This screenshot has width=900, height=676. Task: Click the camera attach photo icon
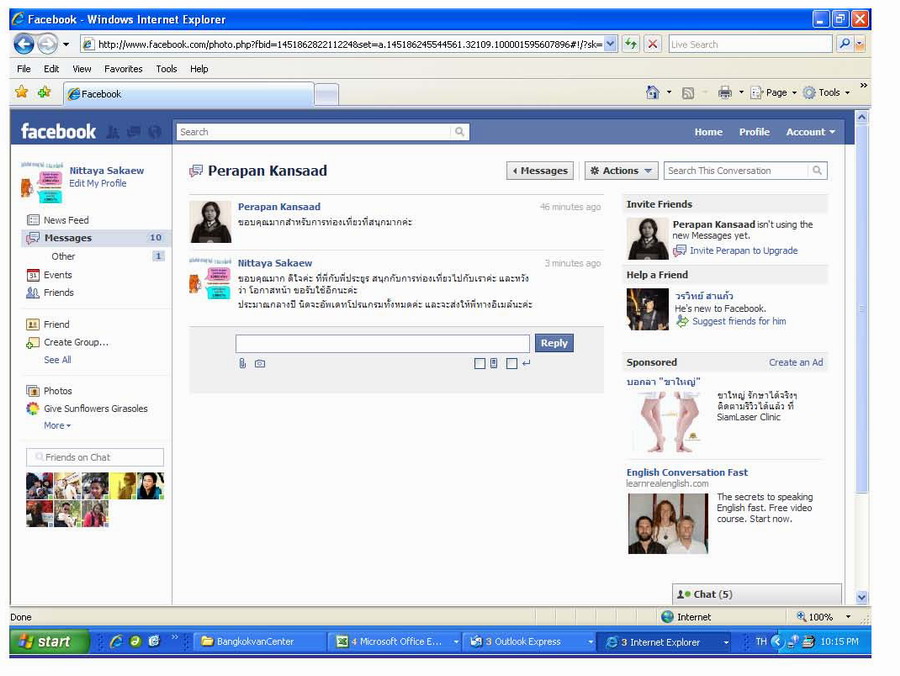[x=260, y=363]
